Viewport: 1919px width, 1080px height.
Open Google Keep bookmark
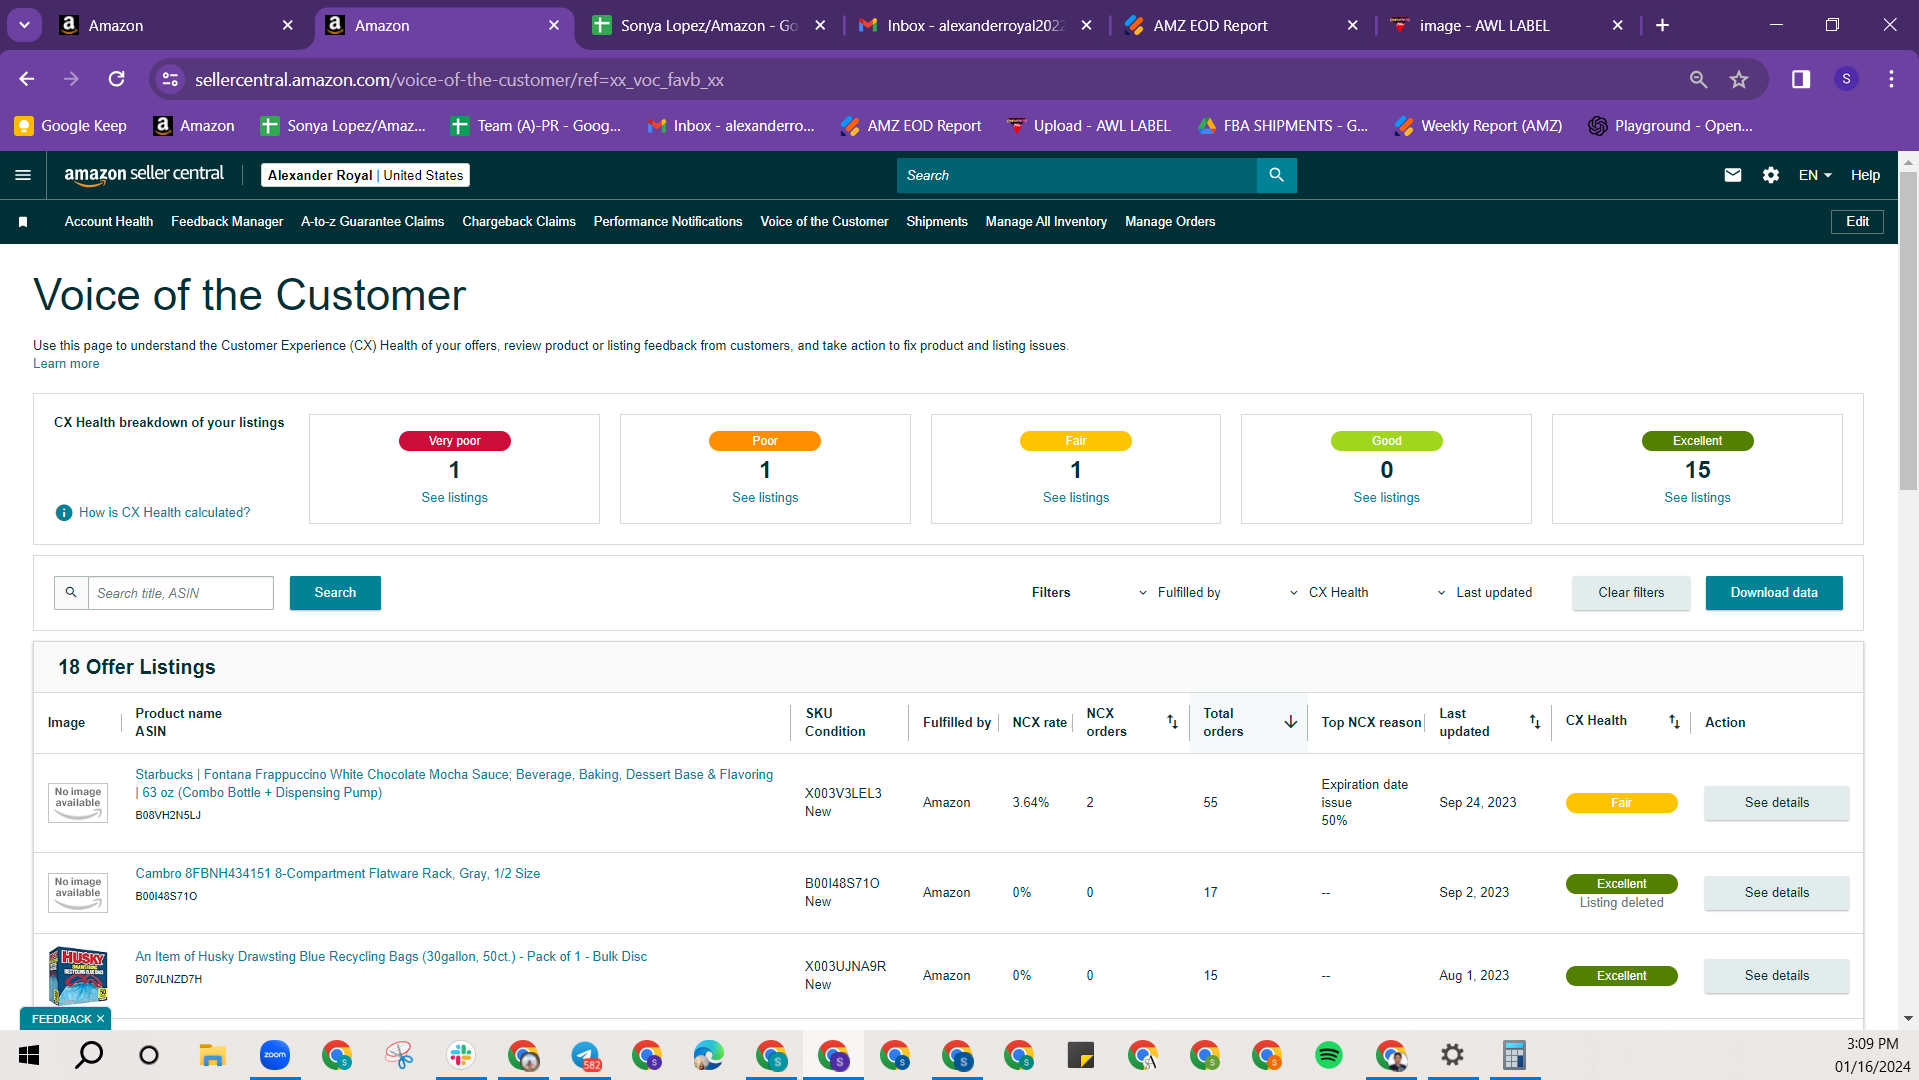70,126
